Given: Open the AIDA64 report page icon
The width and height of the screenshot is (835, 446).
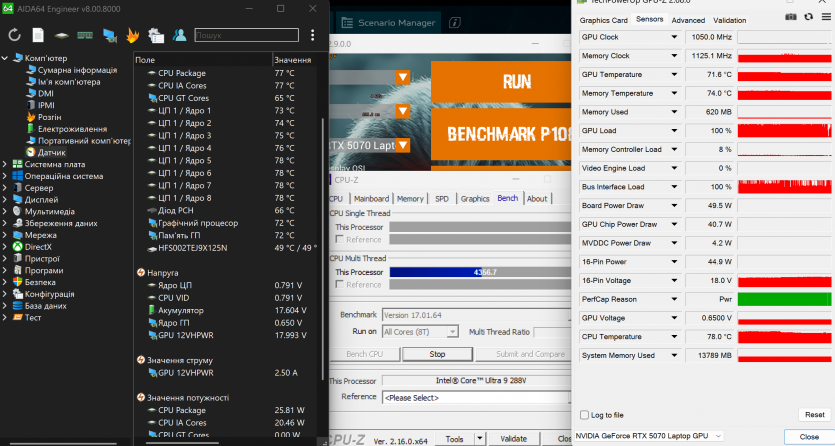Looking at the screenshot, I should click(38, 35).
